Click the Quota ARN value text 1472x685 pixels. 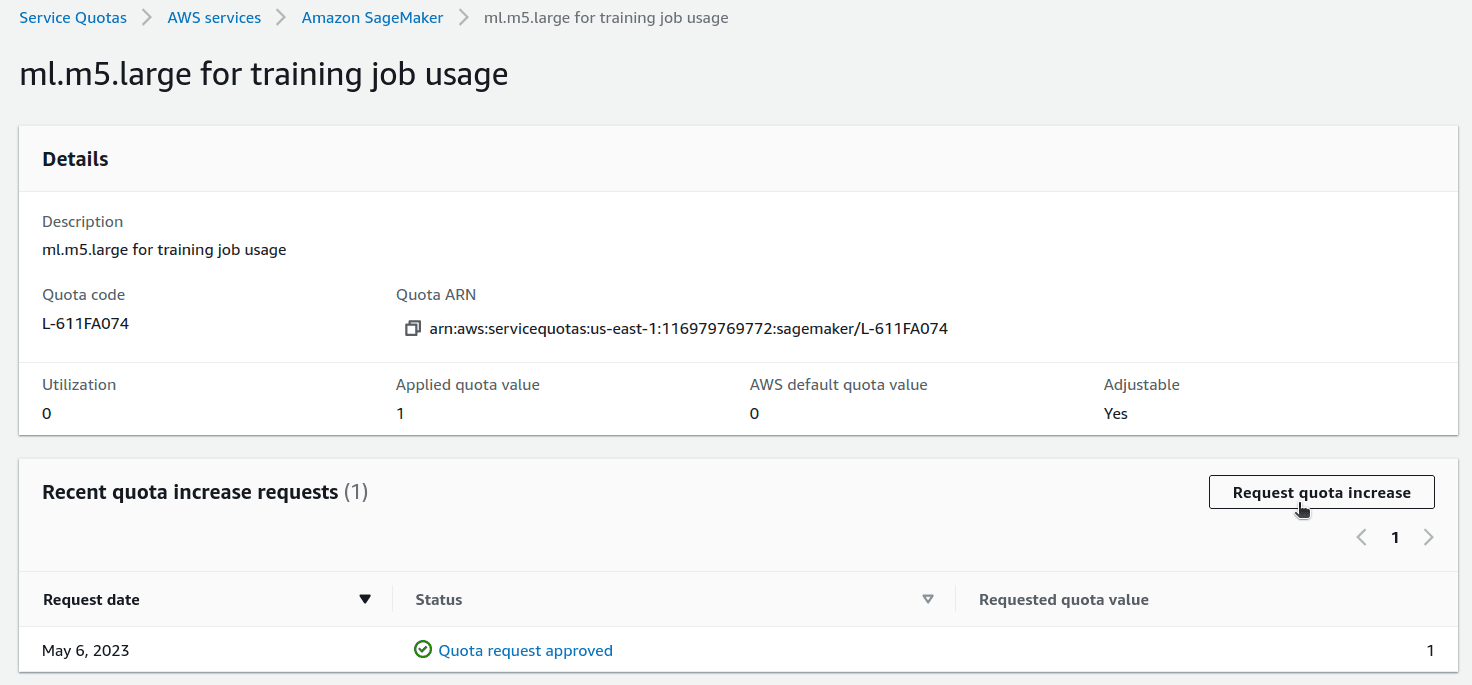click(x=688, y=328)
